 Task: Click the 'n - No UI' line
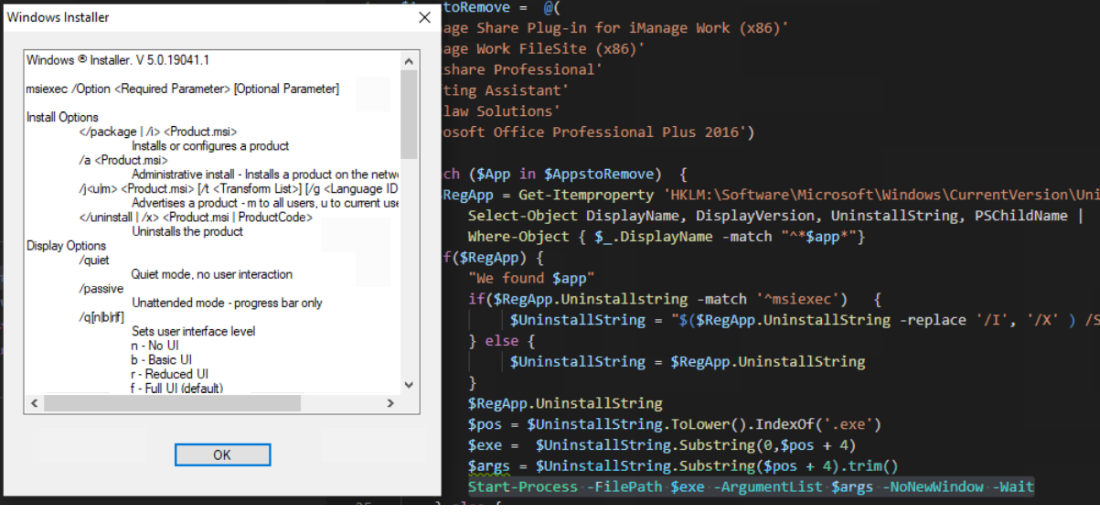[156, 346]
